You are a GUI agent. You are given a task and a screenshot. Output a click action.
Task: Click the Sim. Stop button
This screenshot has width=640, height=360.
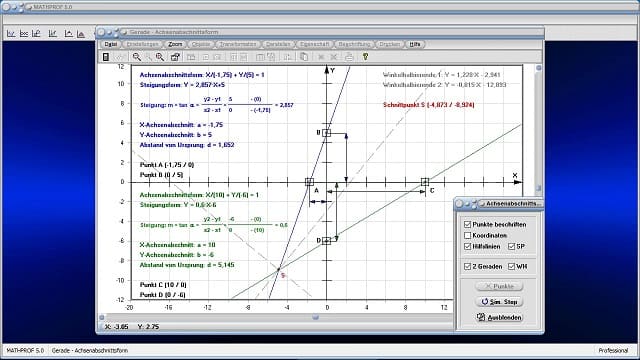point(499,302)
